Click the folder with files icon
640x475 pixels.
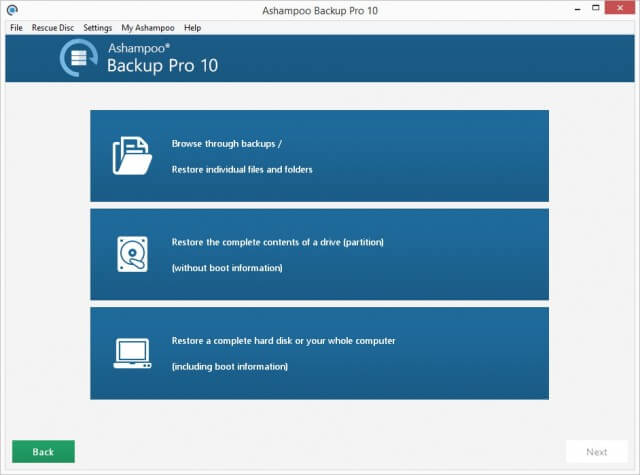(x=132, y=156)
